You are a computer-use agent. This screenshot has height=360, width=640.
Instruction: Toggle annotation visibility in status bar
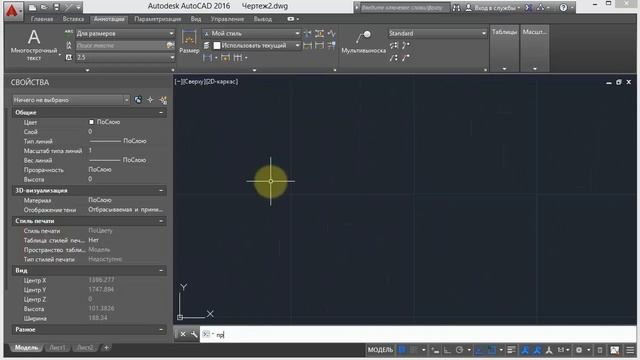525,350
